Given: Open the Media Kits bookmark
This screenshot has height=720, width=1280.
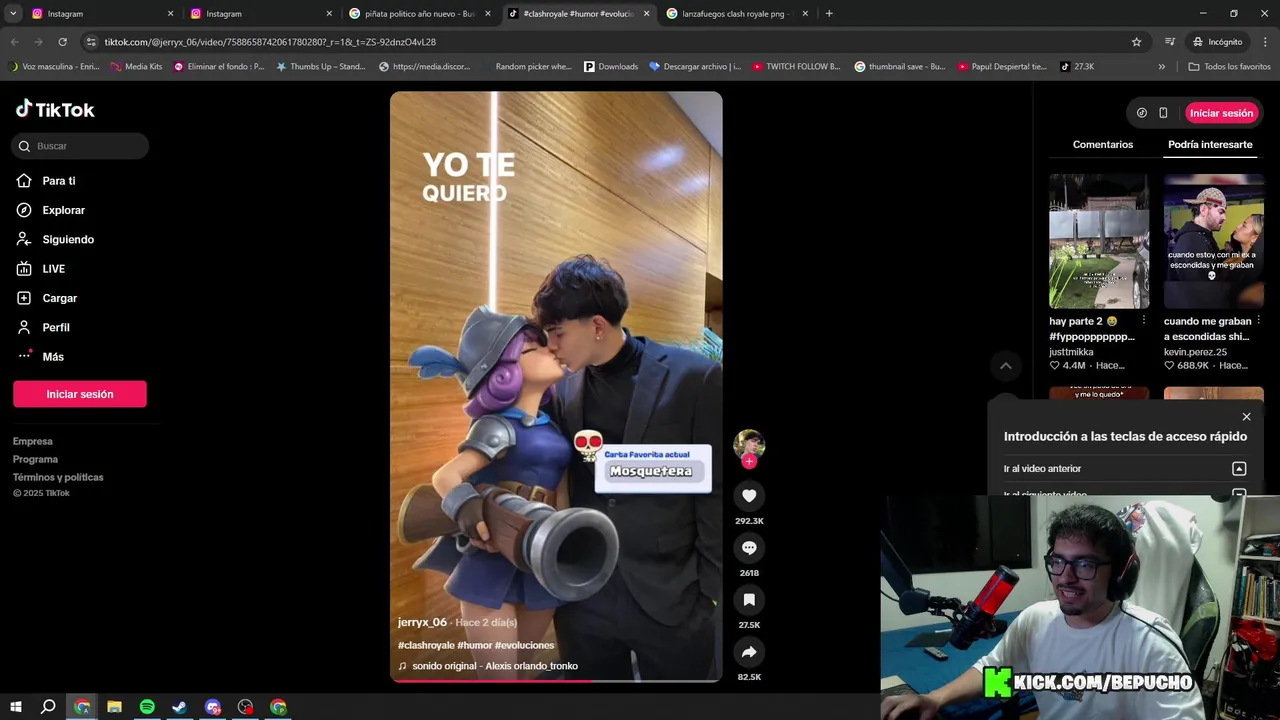Looking at the screenshot, I should (x=136, y=67).
